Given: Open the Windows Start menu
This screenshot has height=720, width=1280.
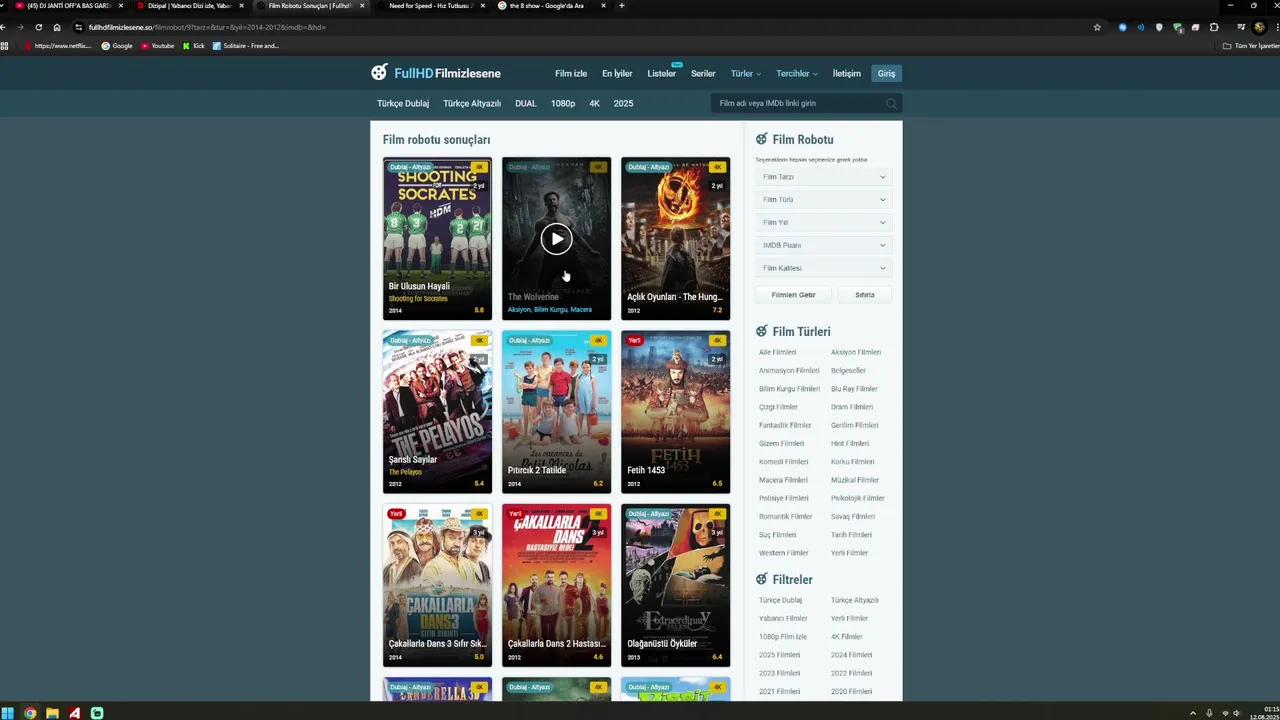Looking at the screenshot, I should tap(8, 713).
